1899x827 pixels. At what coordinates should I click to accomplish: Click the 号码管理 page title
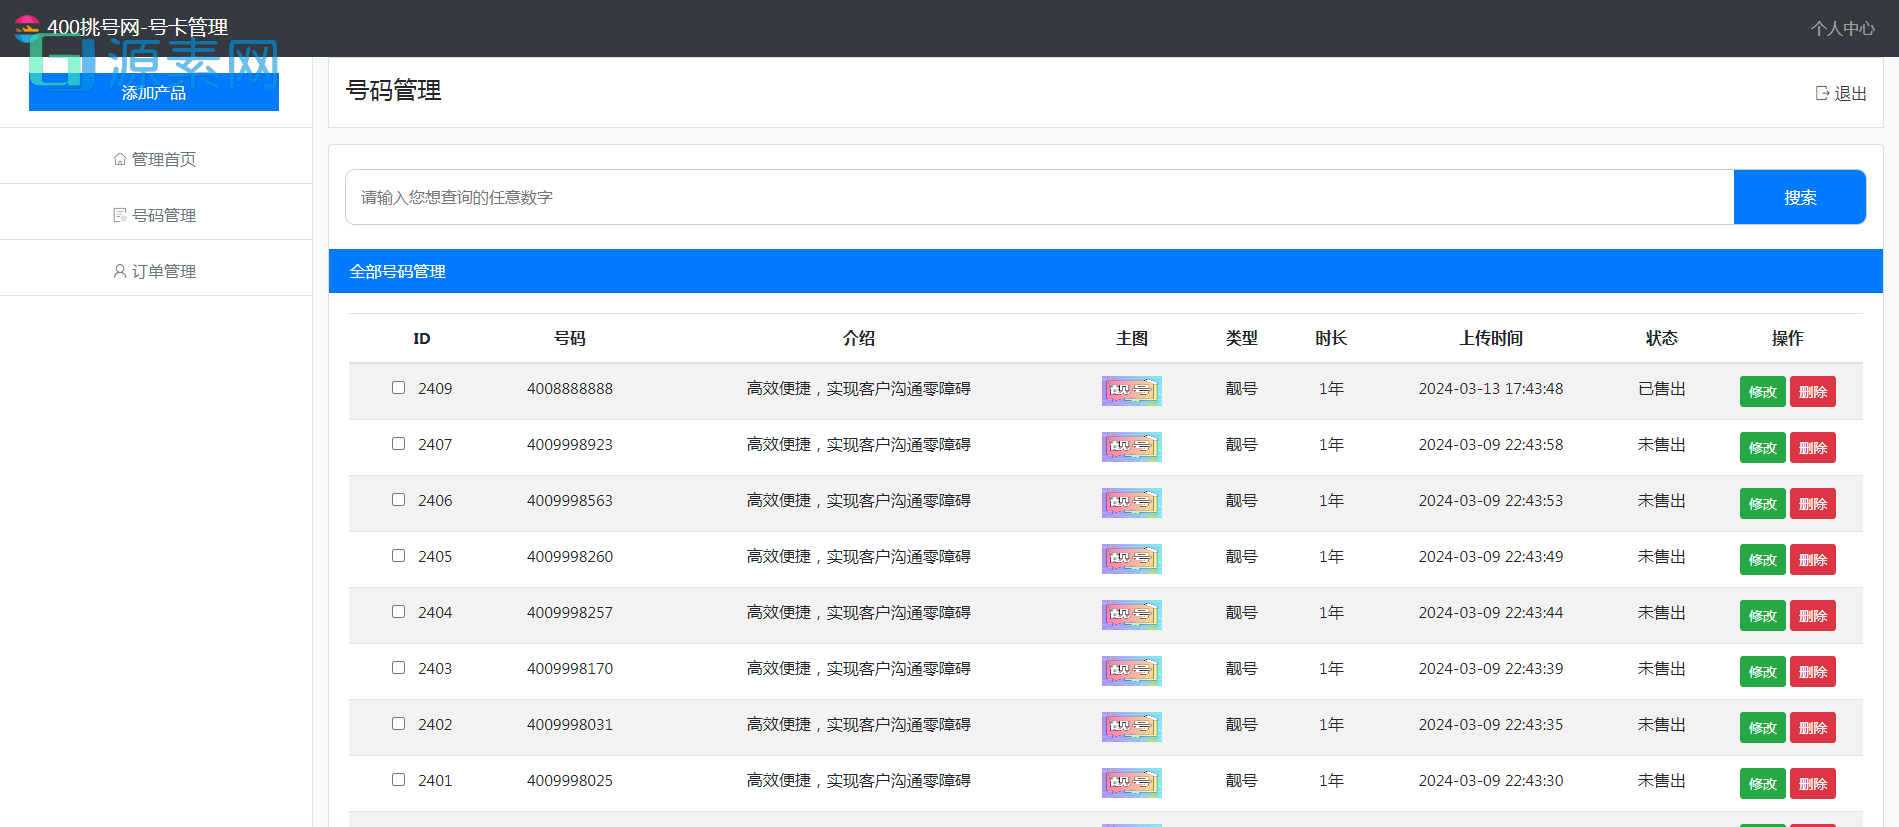point(393,90)
